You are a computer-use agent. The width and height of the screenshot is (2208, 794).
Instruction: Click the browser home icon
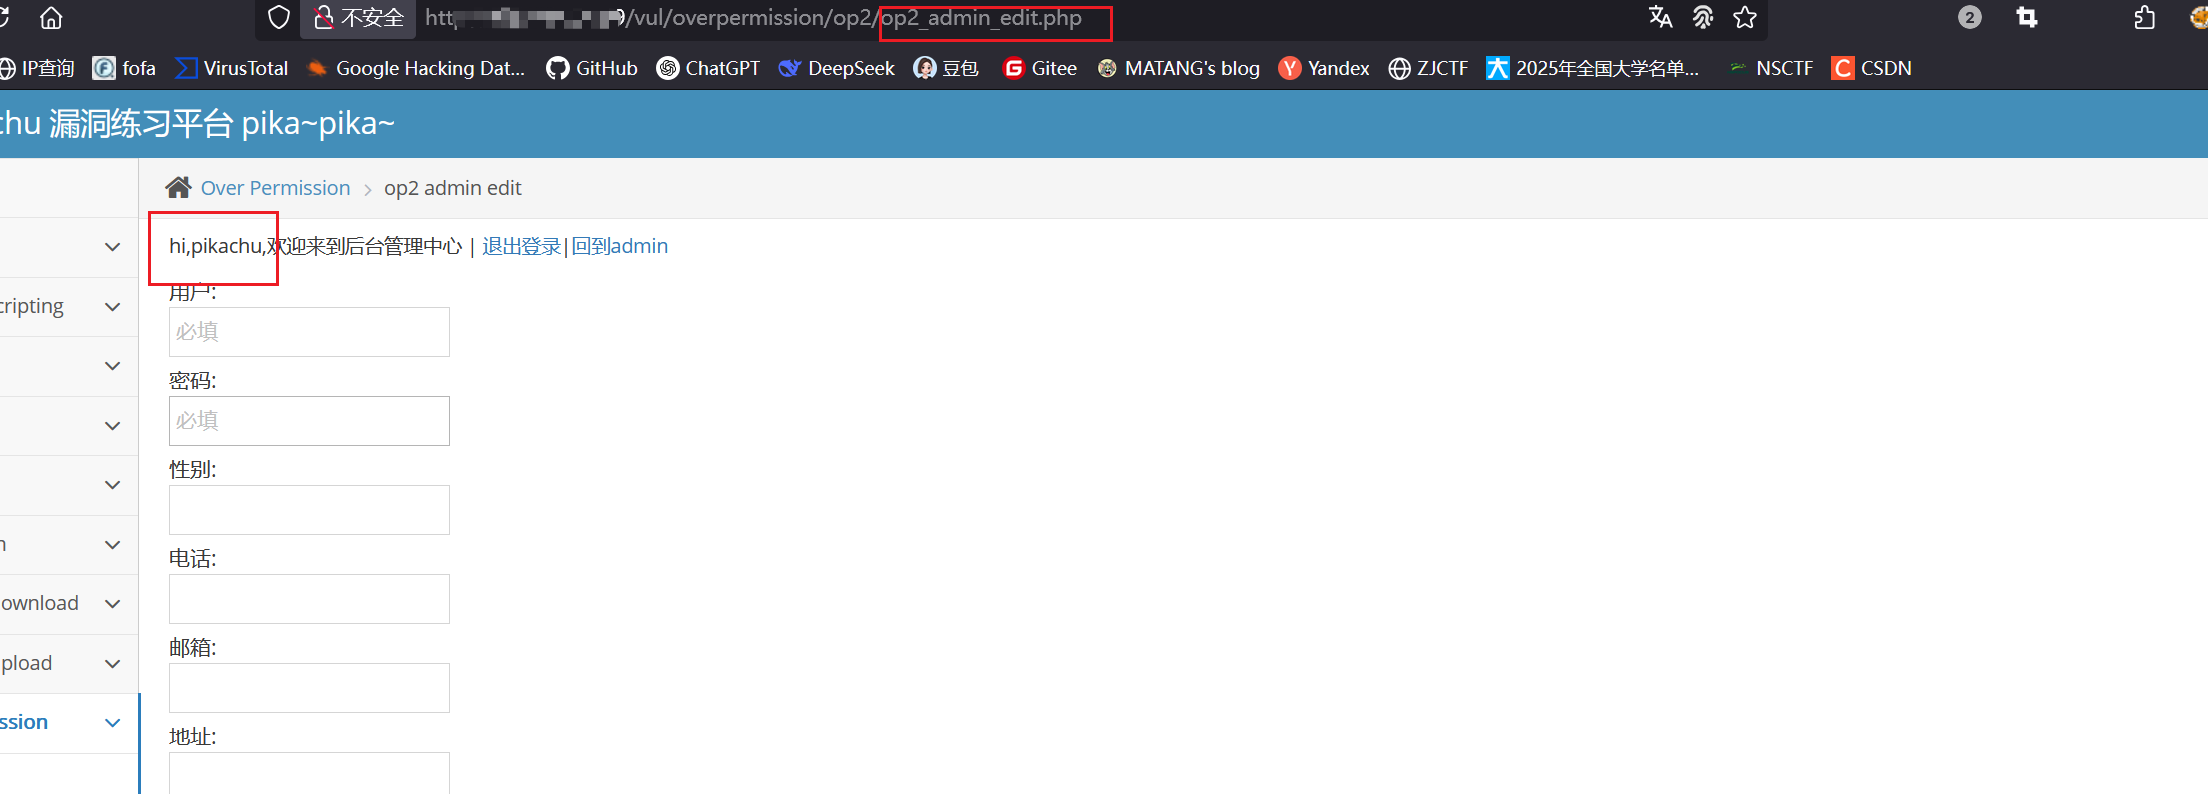[51, 18]
